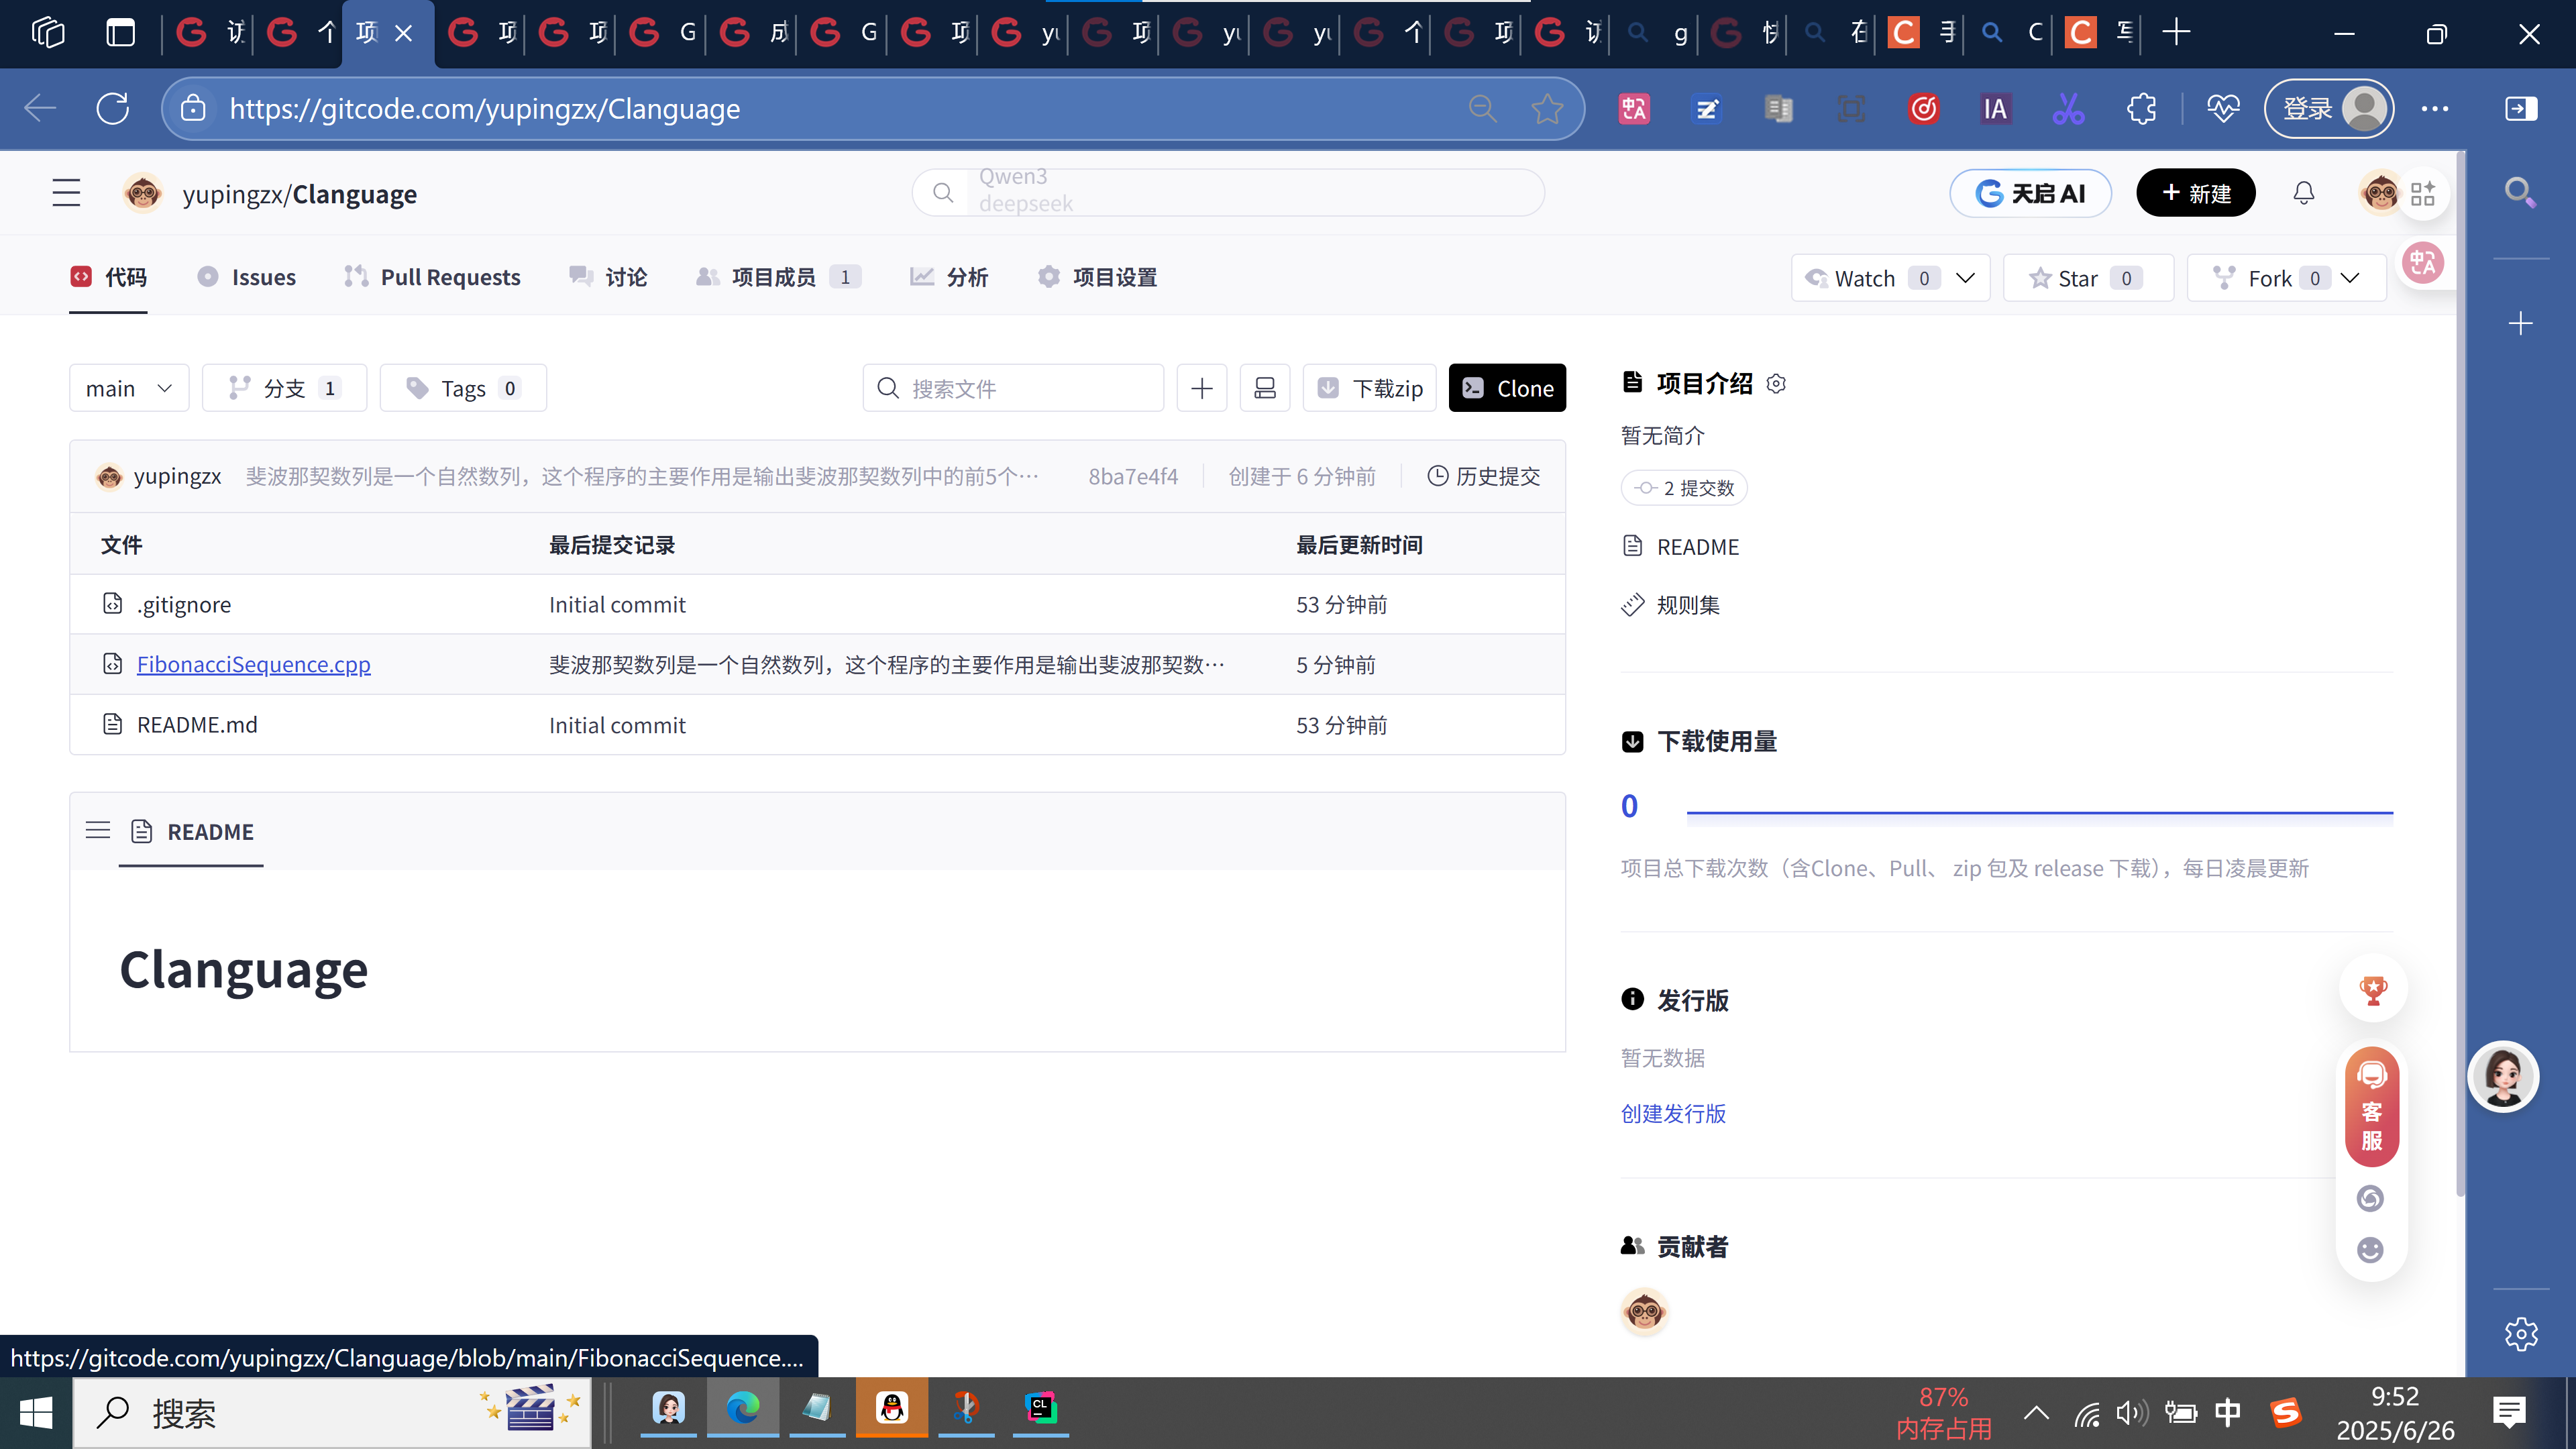The image size is (2576, 1449).
Task: Open the Clone panel
Action: pyautogui.click(x=1507, y=387)
